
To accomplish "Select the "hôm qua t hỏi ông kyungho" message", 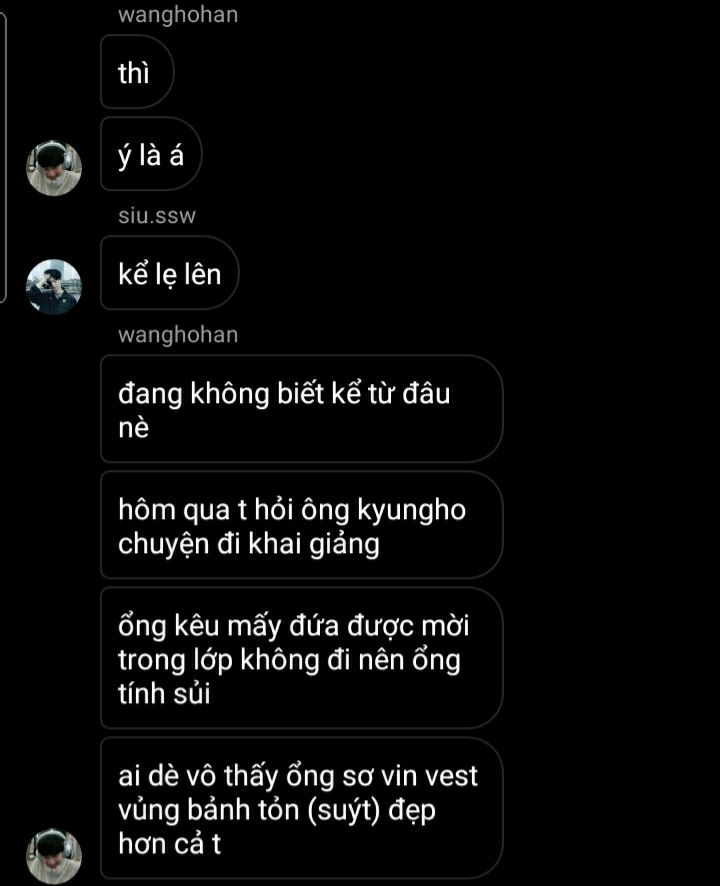I will pyautogui.click(x=301, y=525).
